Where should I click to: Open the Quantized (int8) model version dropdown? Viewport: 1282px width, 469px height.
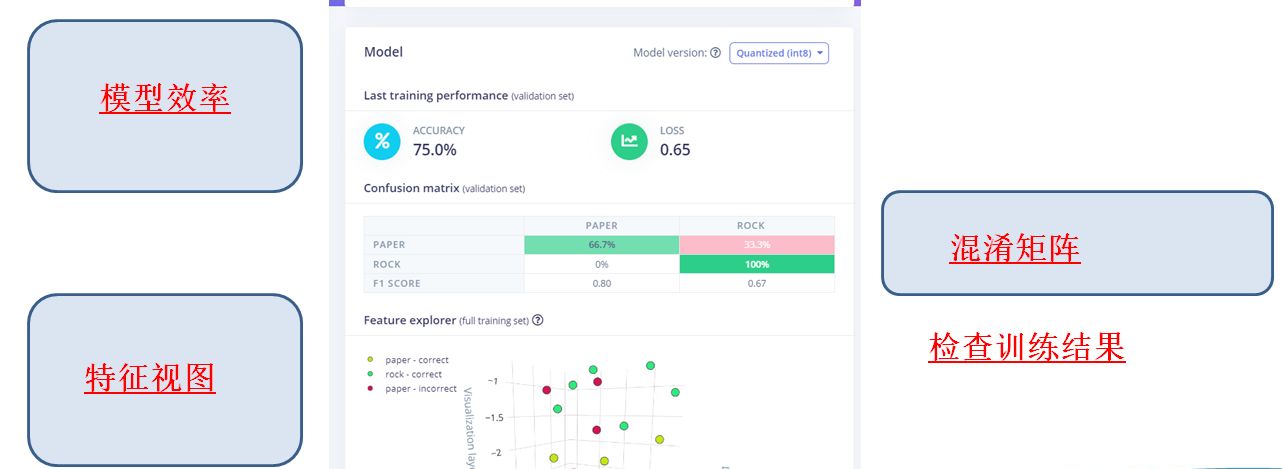[x=779, y=53]
